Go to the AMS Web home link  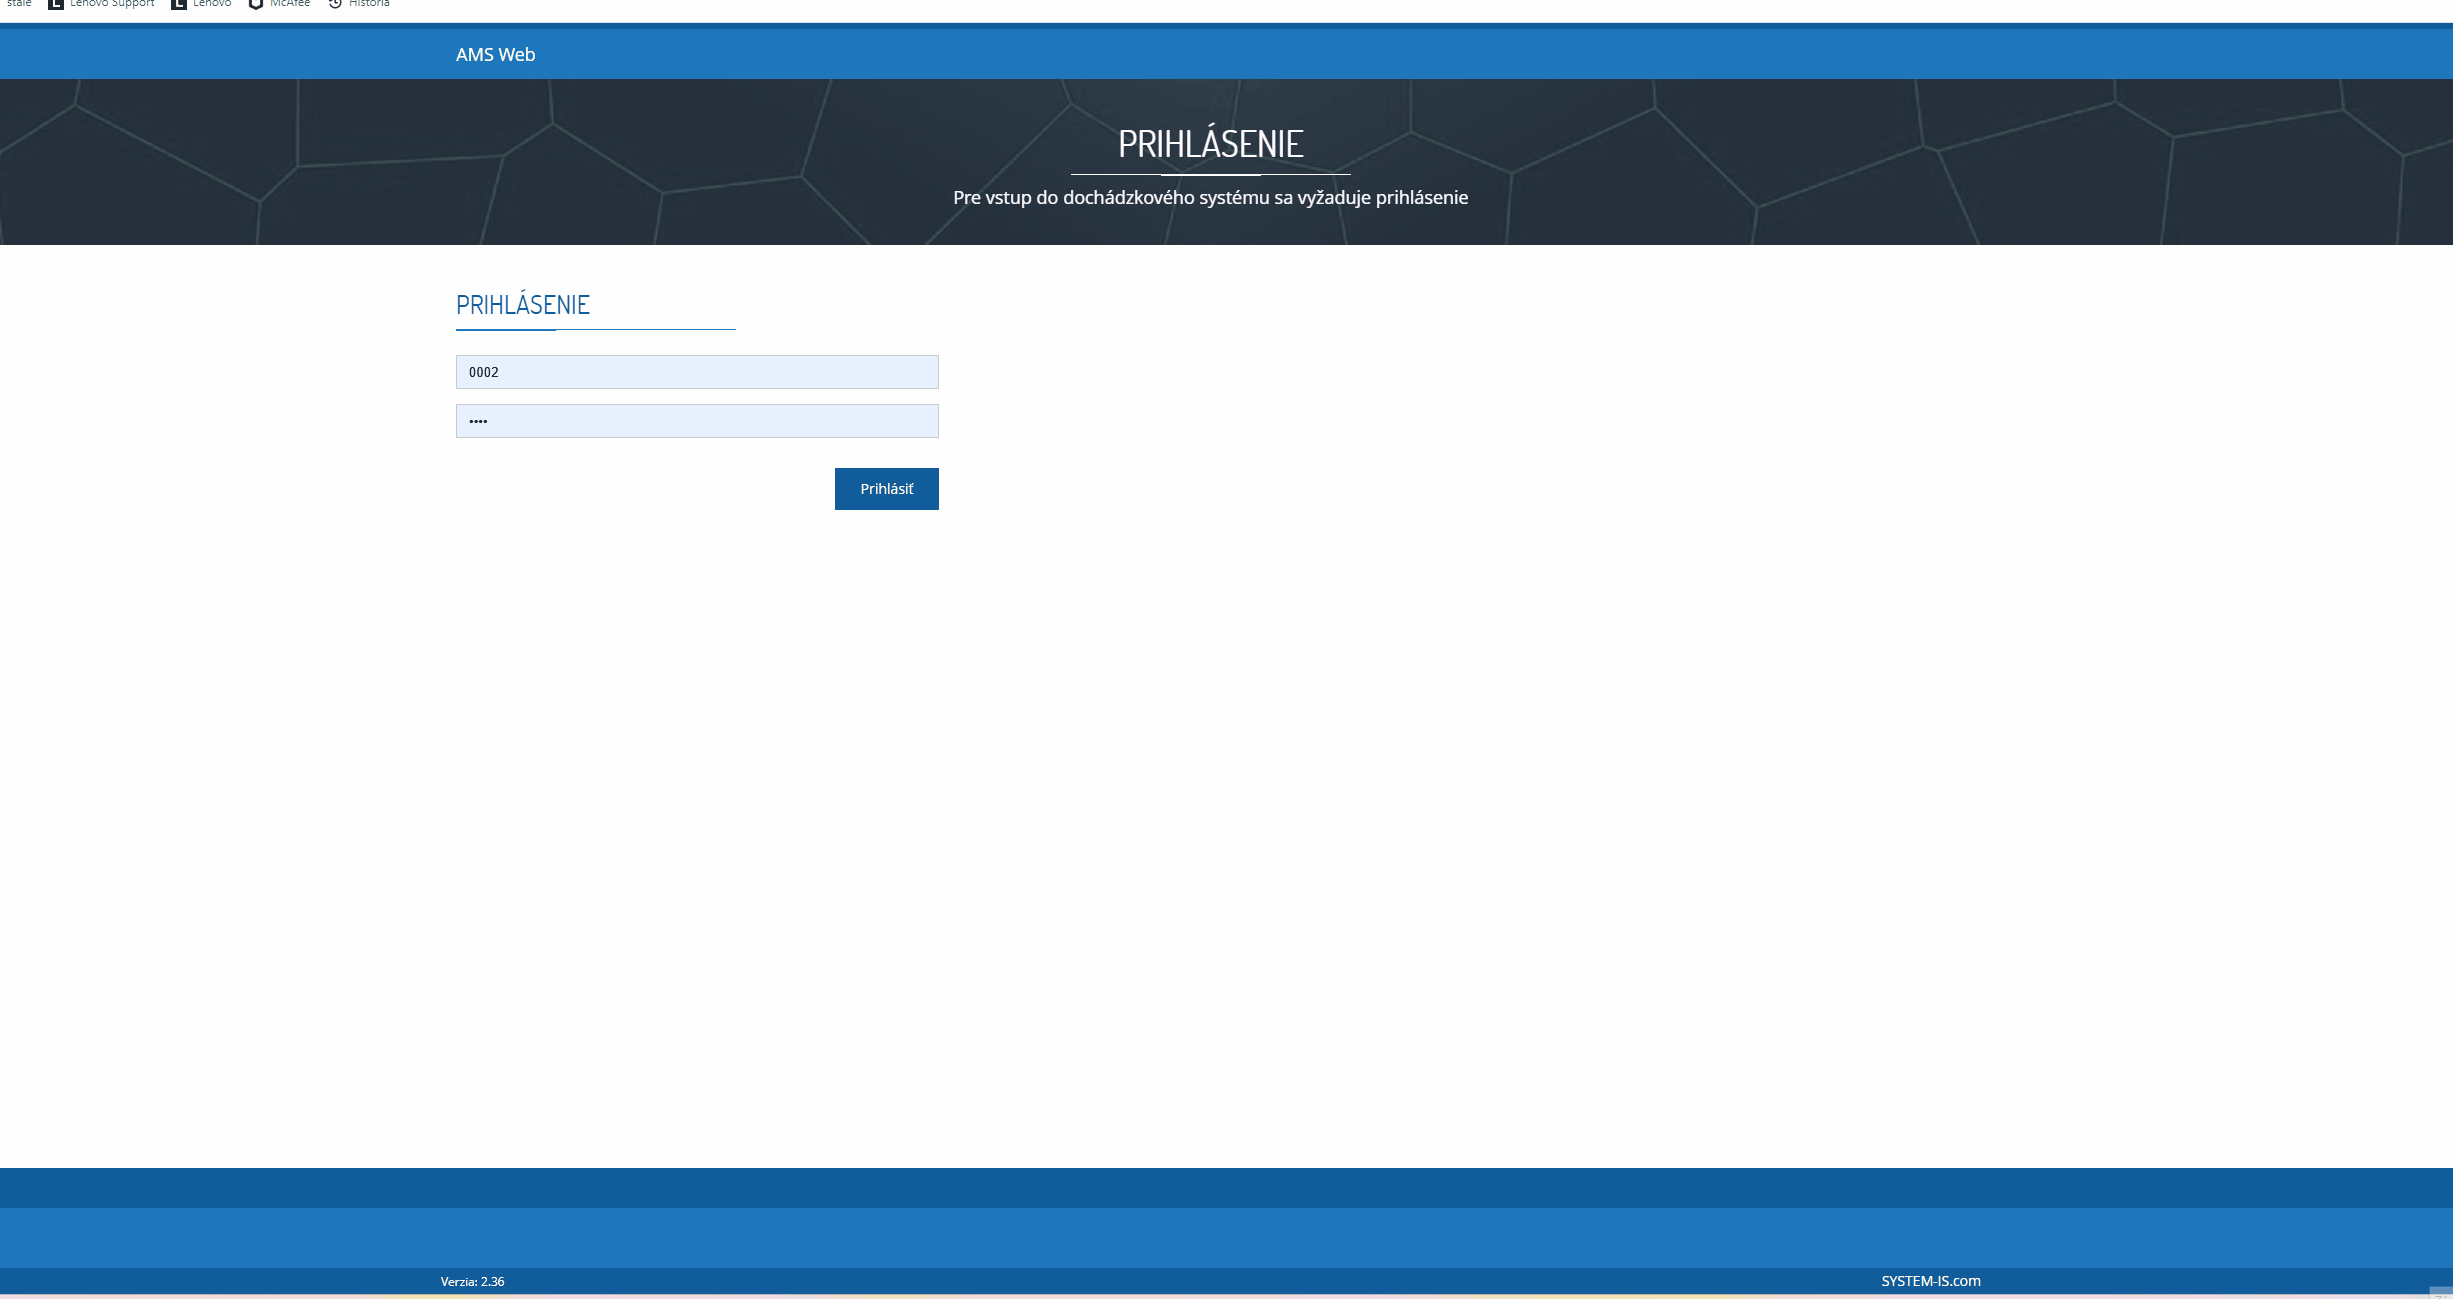495,55
